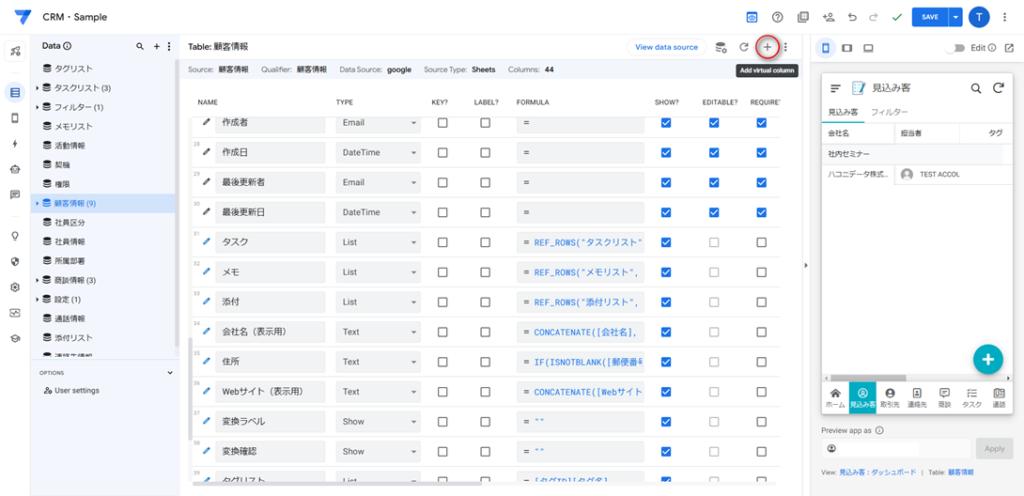Screen dimensions: 1024x496
Task: Uncheck REQUIRE for 作成者 row
Action: [x=761, y=123]
